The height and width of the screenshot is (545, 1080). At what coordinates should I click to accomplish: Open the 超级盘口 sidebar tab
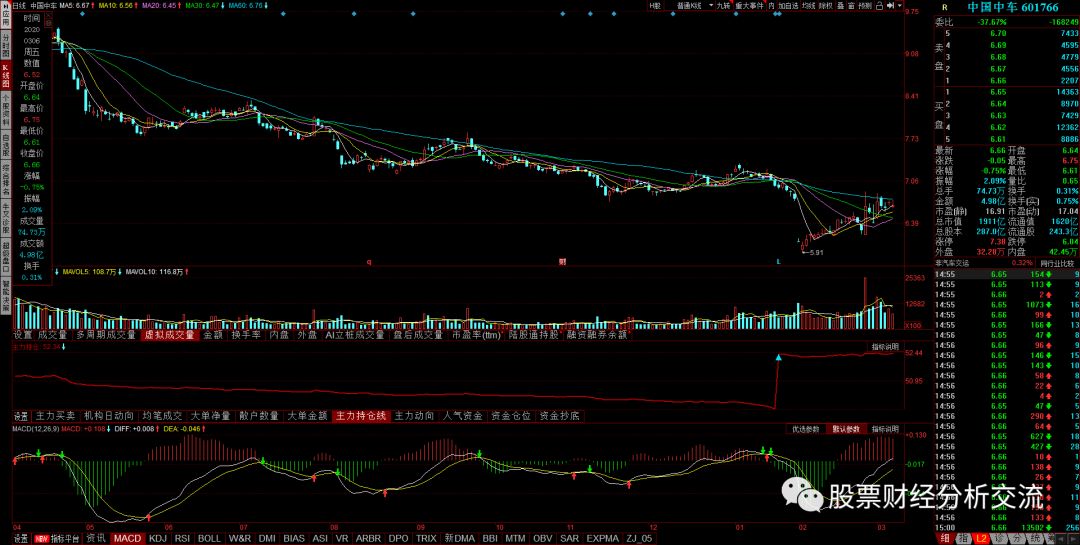[5, 255]
